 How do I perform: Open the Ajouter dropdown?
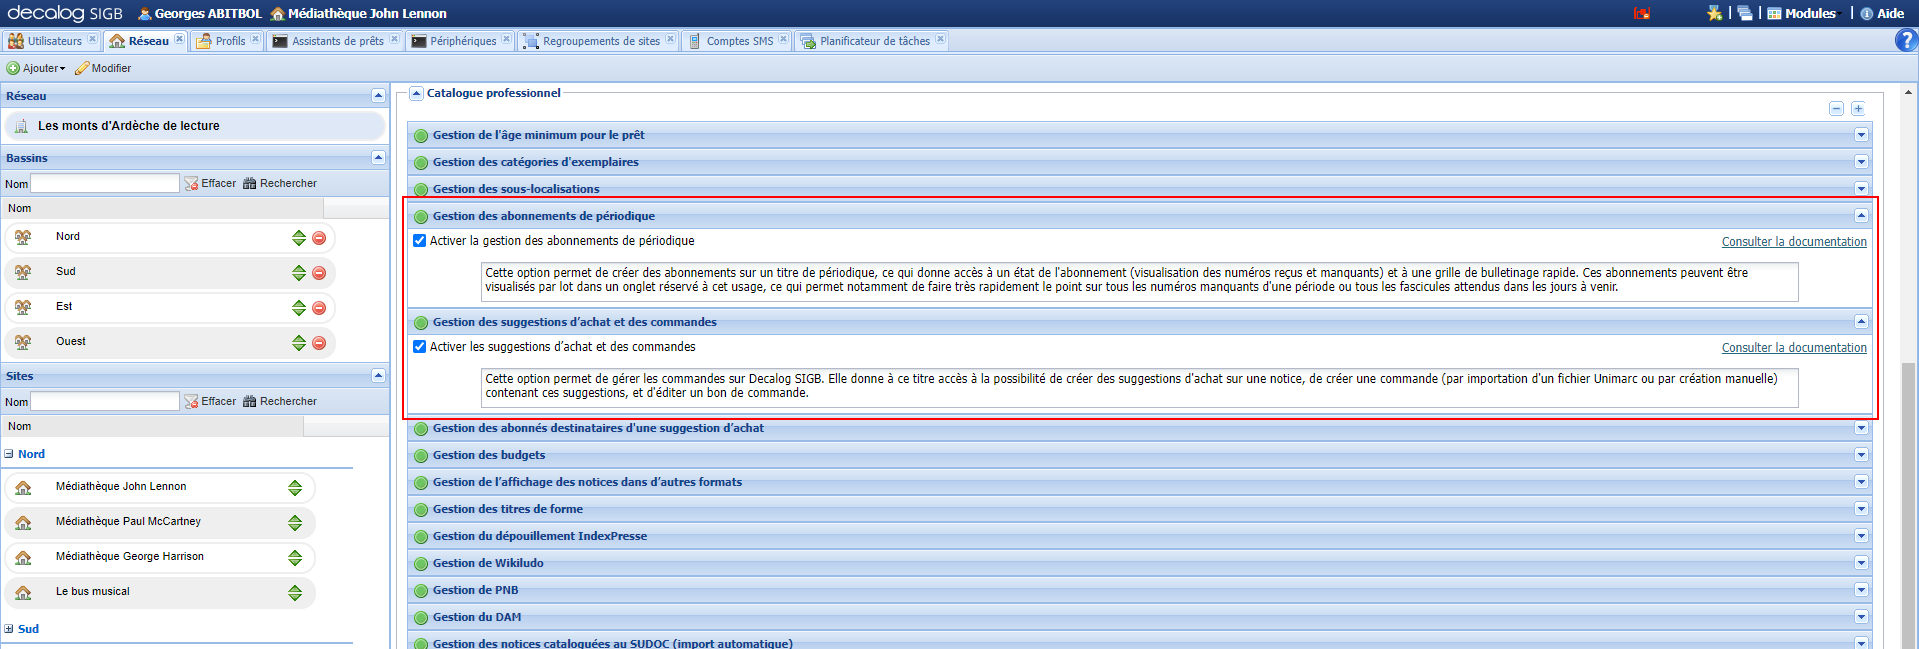pos(36,68)
